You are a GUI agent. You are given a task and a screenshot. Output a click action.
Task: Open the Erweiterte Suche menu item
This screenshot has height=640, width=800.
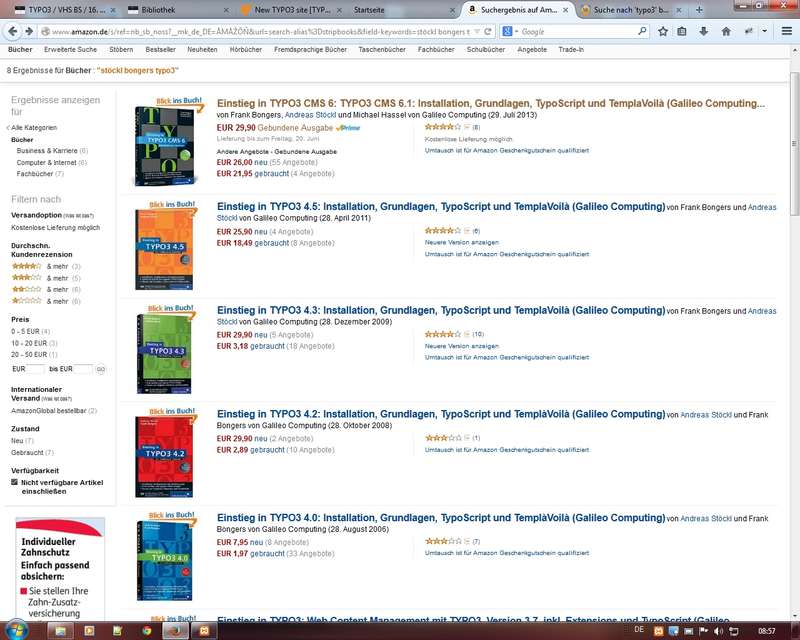[70, 50]
